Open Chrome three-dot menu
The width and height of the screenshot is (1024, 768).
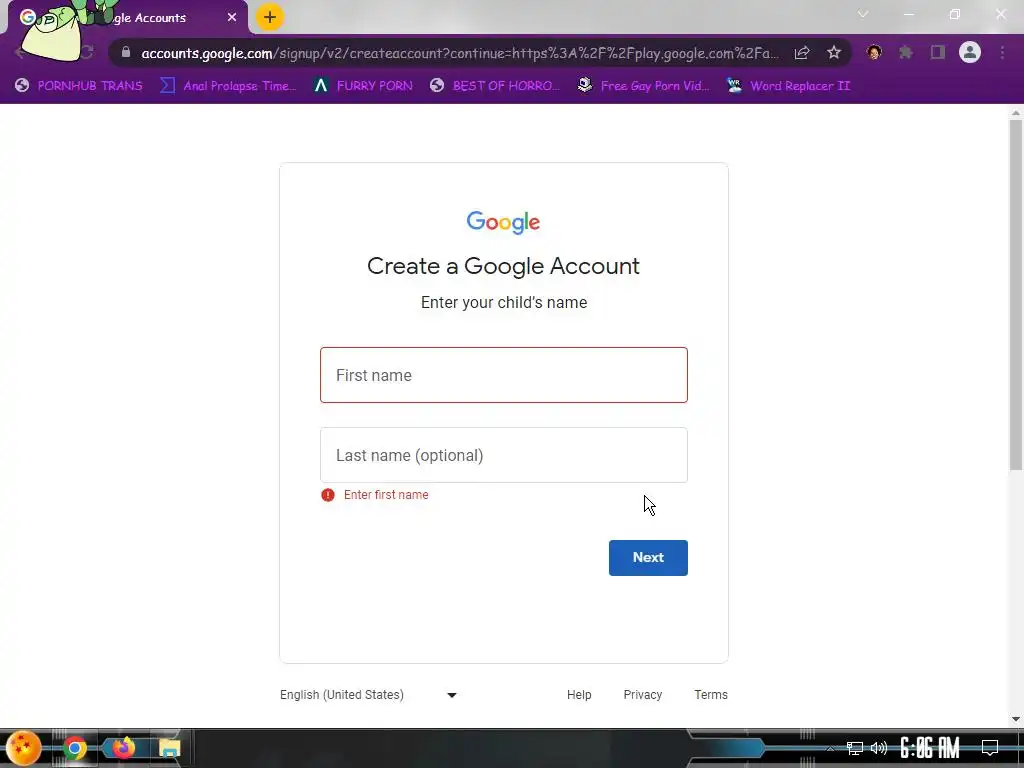point(1002,52)
